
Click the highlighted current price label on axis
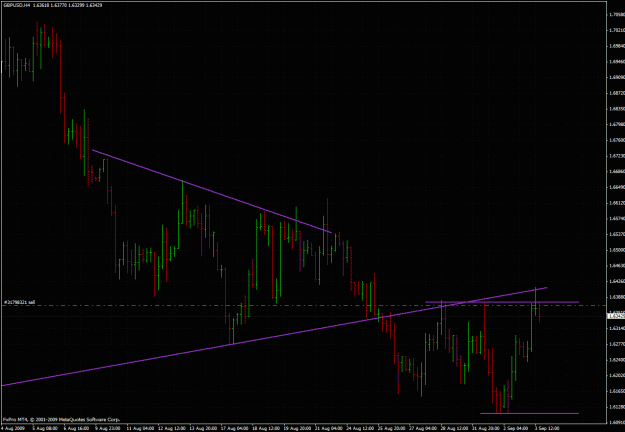click(615, 316)
